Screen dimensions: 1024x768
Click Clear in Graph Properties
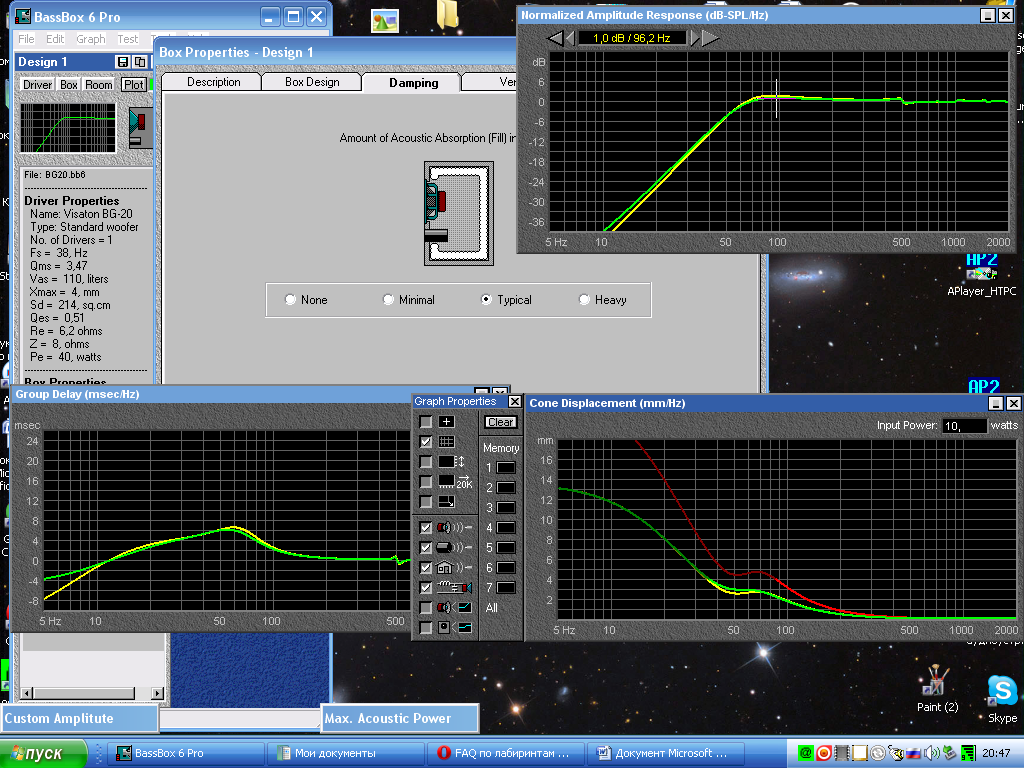pos(501,423)
